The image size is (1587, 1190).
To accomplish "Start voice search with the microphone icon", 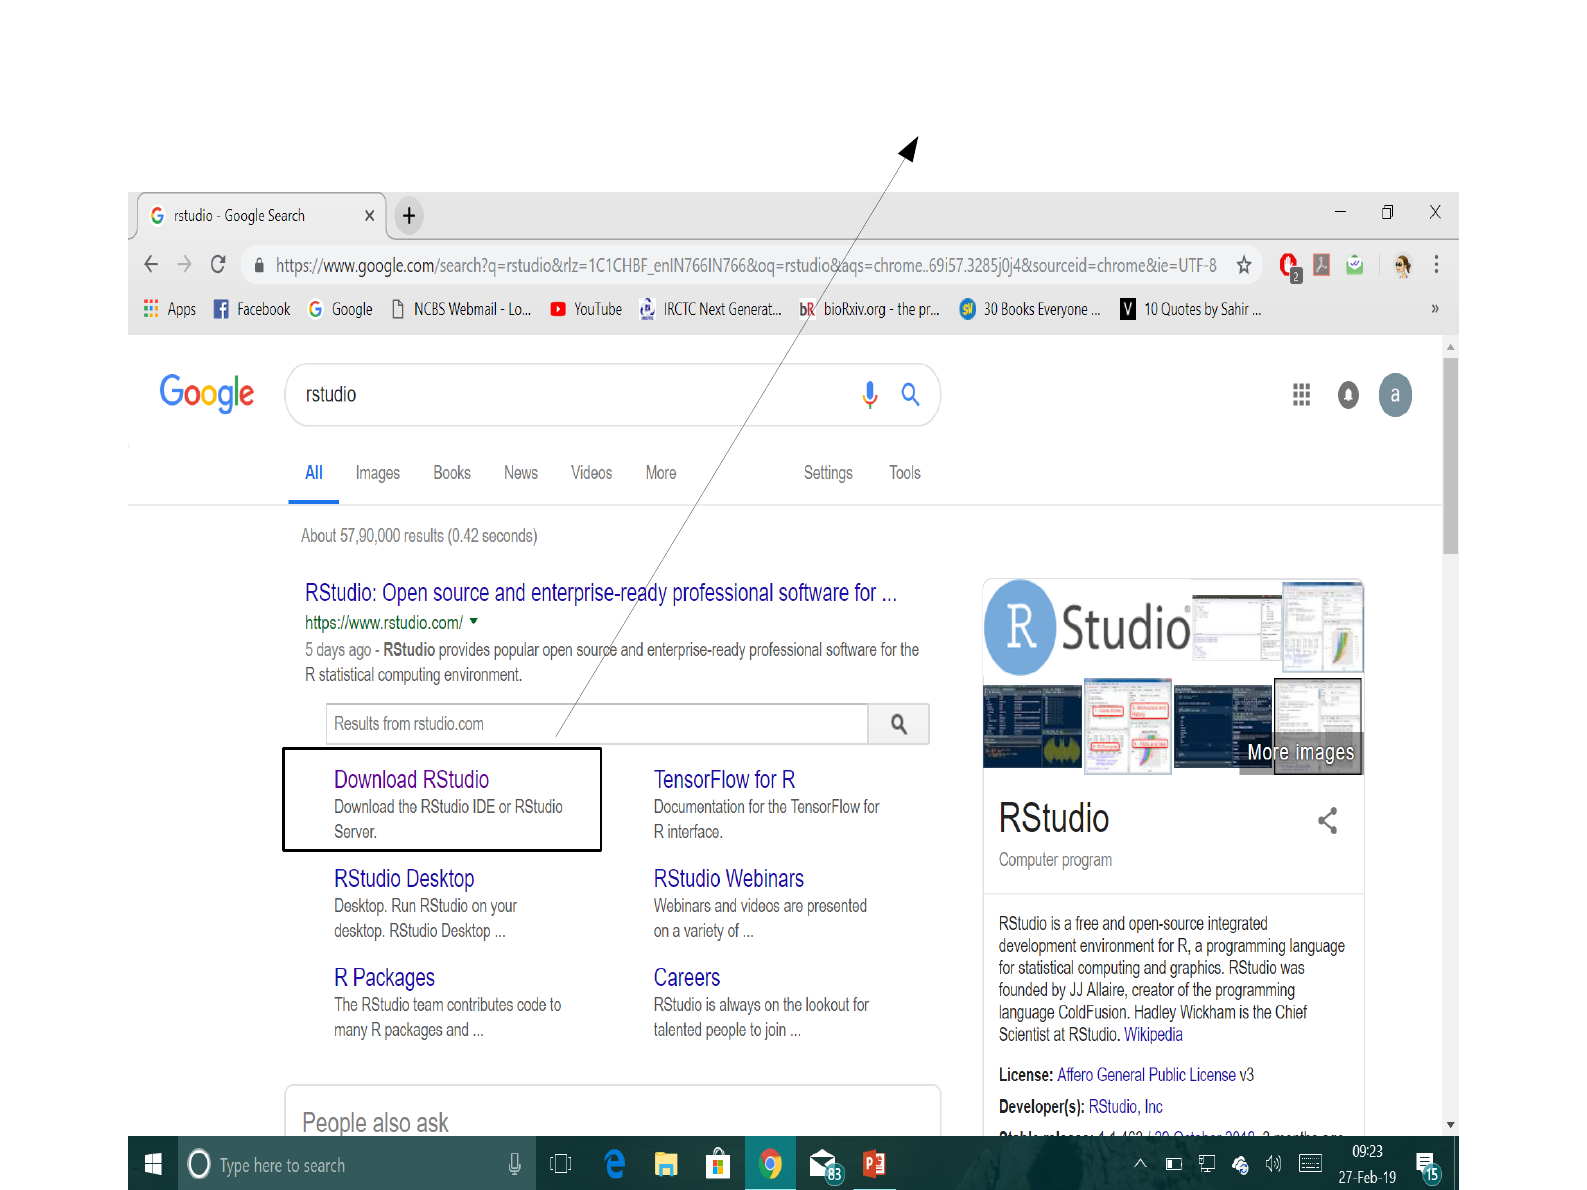I will pos(870,395).
